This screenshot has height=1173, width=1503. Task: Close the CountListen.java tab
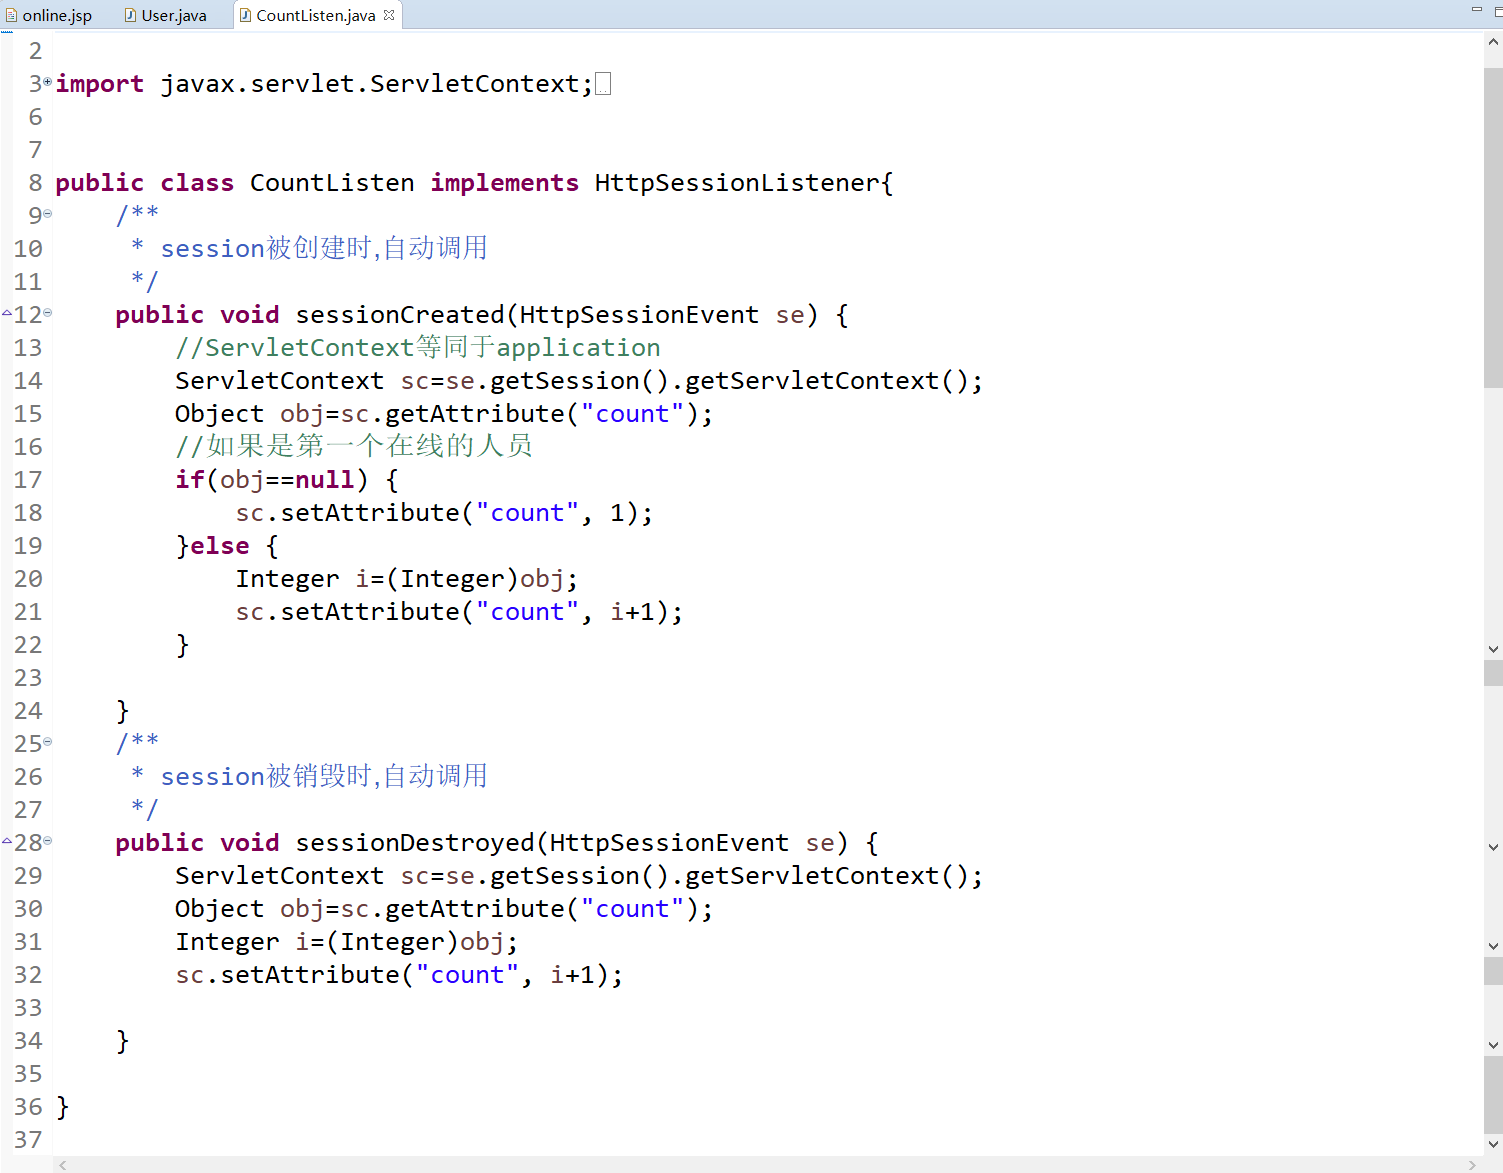point(389,15)
